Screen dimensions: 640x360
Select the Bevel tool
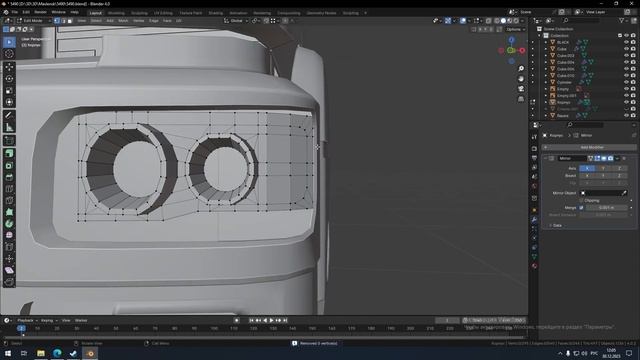9,177
